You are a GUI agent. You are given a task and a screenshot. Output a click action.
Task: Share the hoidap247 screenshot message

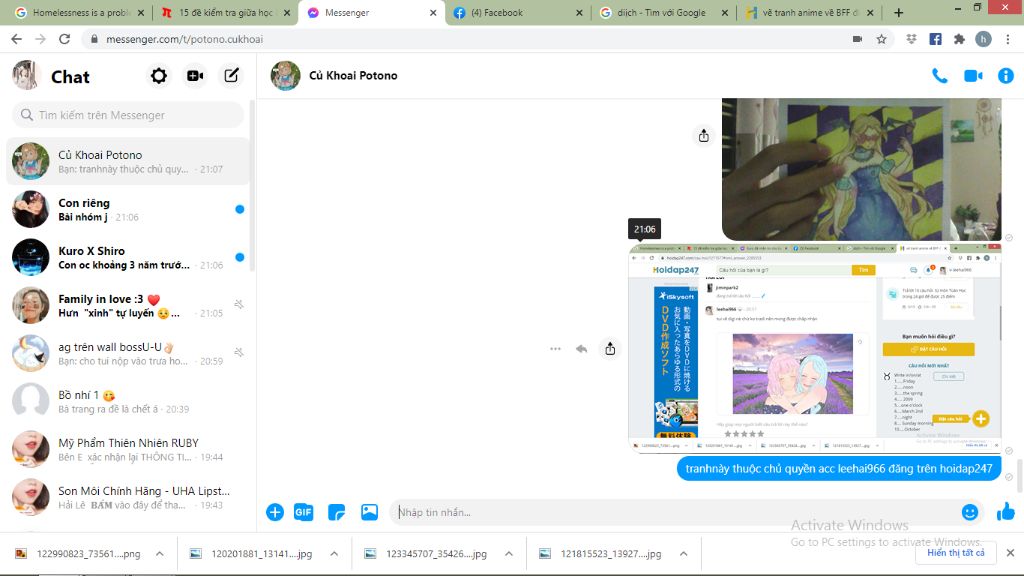(610, 349)
